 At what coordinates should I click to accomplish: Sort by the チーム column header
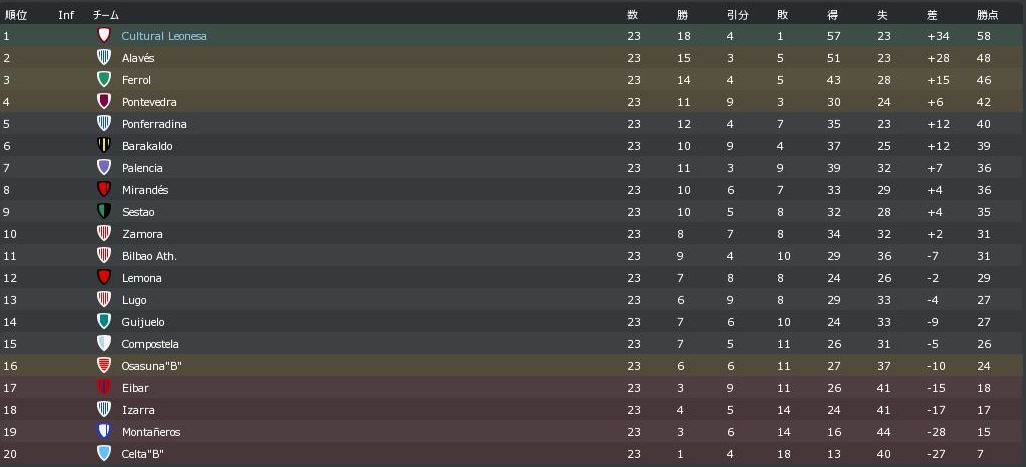tap(106, 15)
